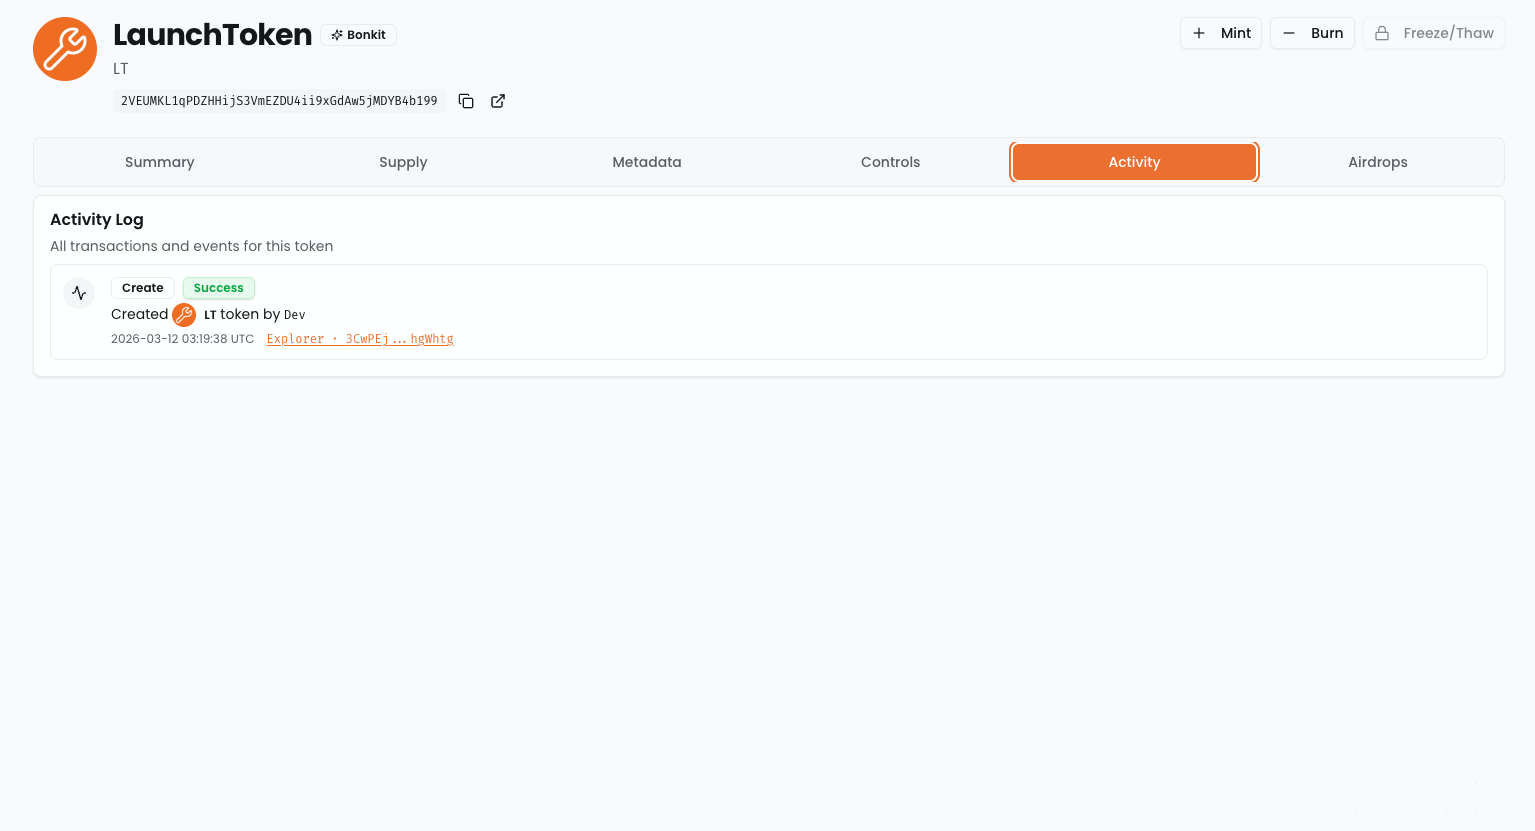Click the Freeze/Thaw lock button

click(1433, 33)
